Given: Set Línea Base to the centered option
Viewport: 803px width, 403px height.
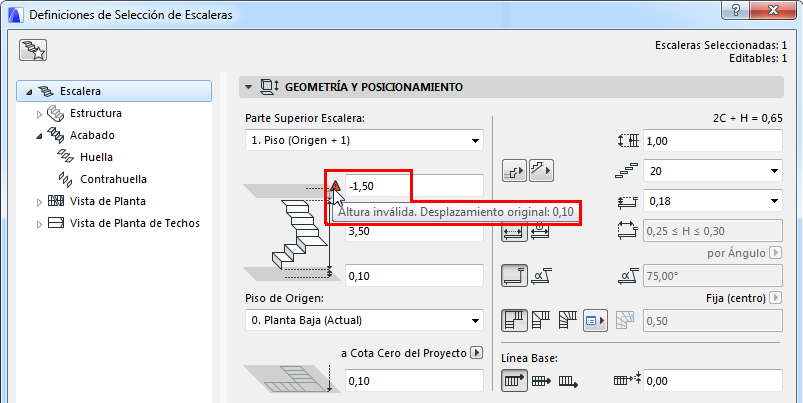Looking at the screenshot, I should (x=541, y=381).
